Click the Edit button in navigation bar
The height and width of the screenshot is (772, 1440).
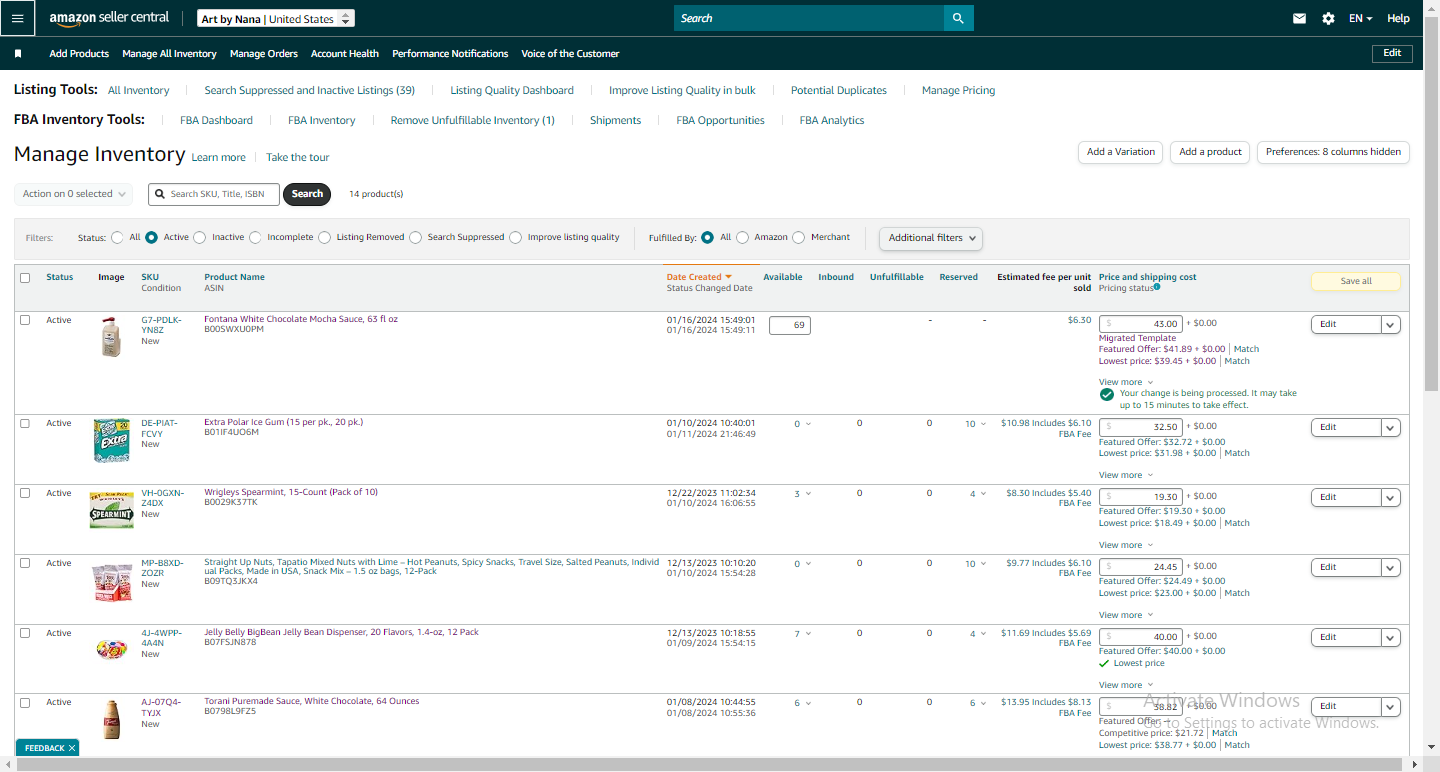pos(1392,53)
